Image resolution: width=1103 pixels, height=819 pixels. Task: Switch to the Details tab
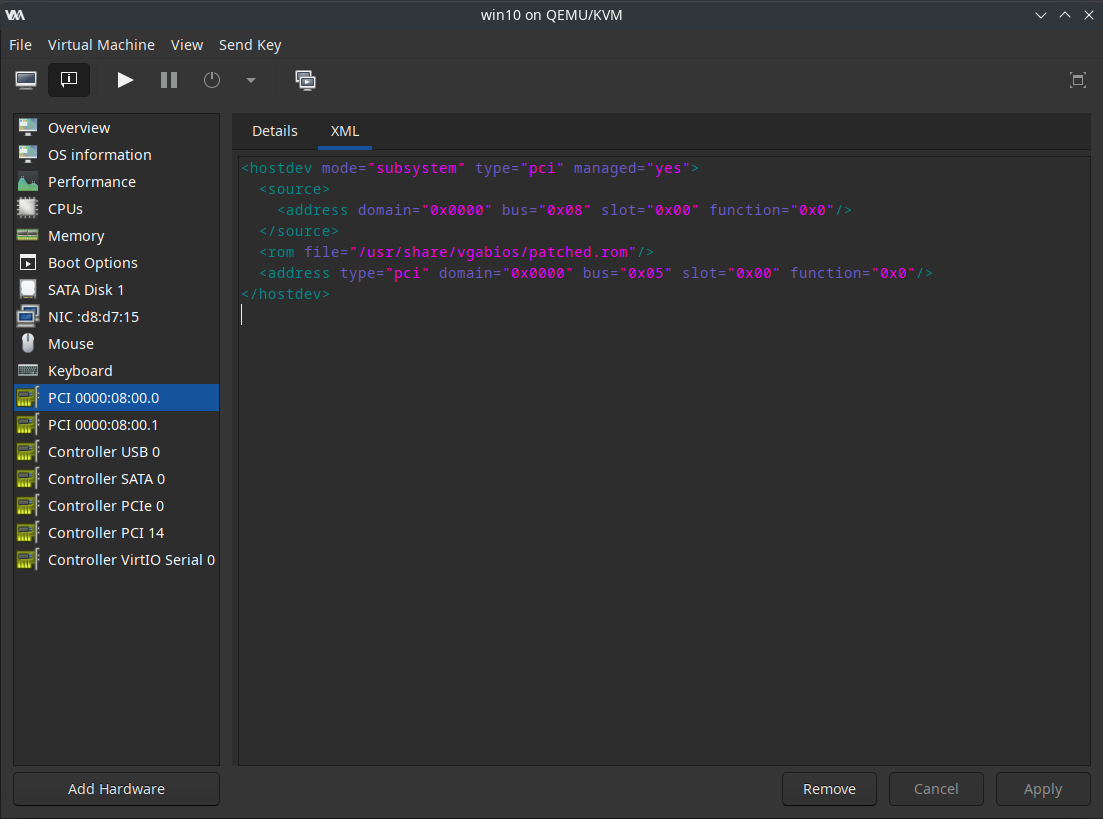coord(274,131)
